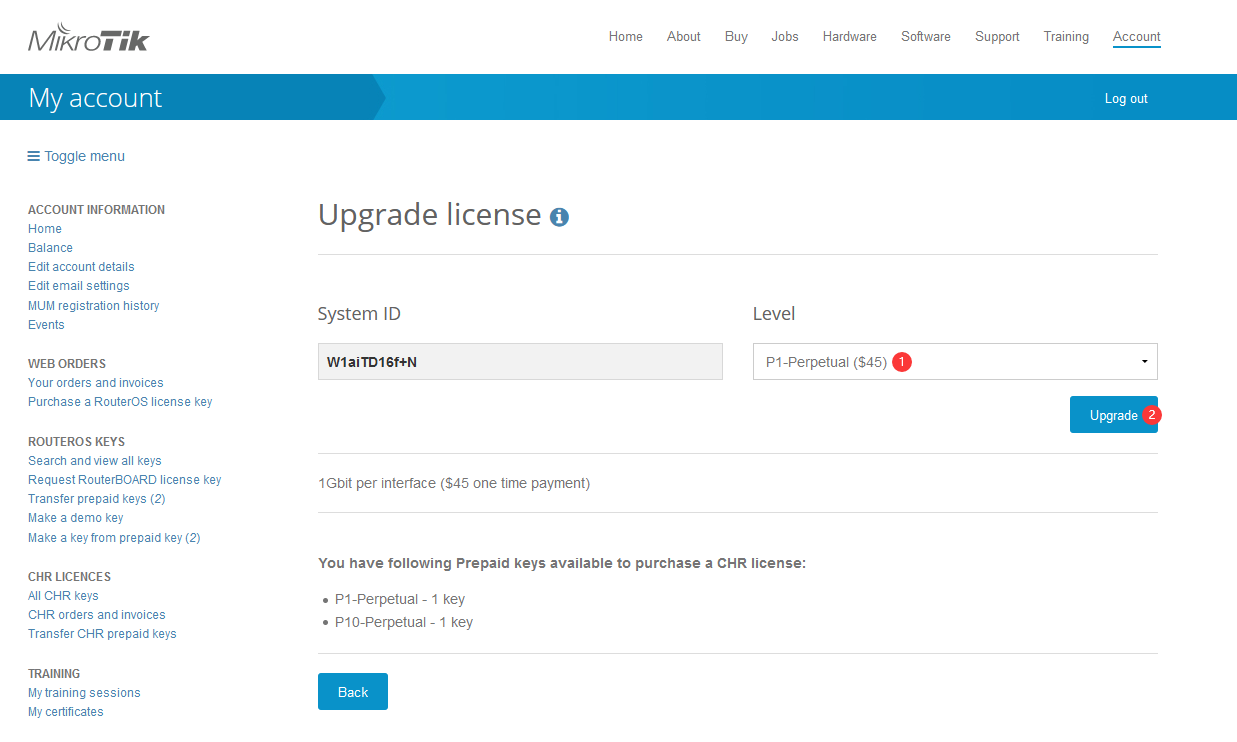This screenshot has height=742, width=1237.
Task: Open Balance in account information
Action: point(50,248)
